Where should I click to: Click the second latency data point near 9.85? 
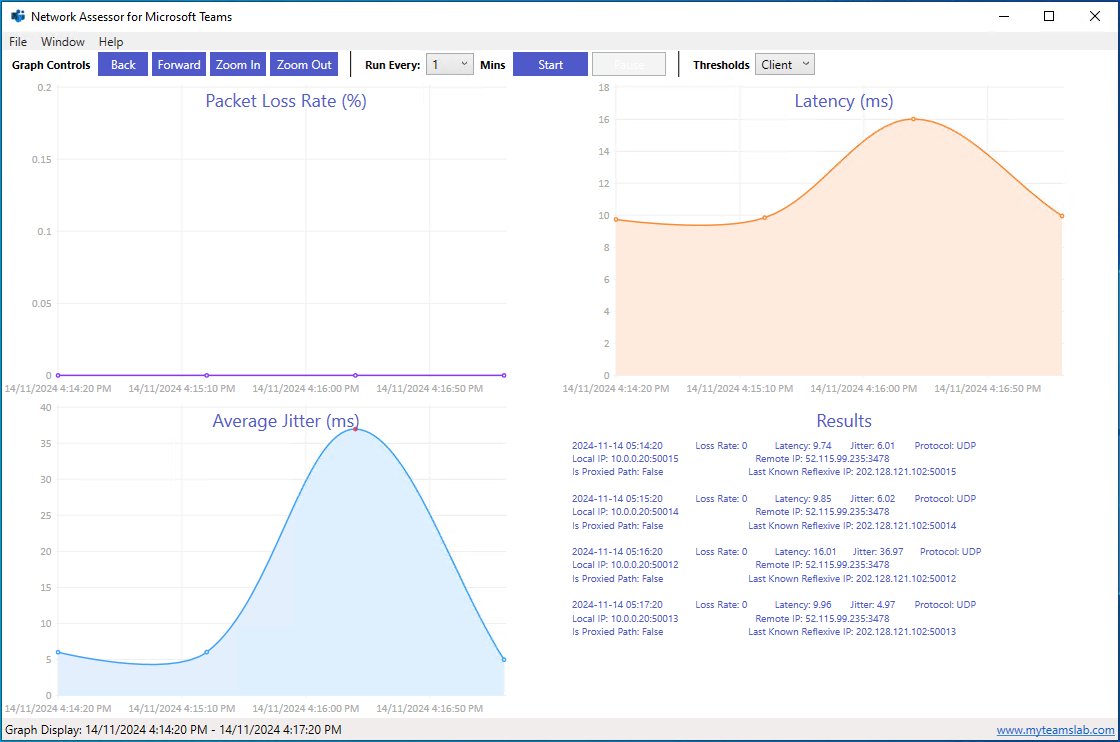coord(764,218)
